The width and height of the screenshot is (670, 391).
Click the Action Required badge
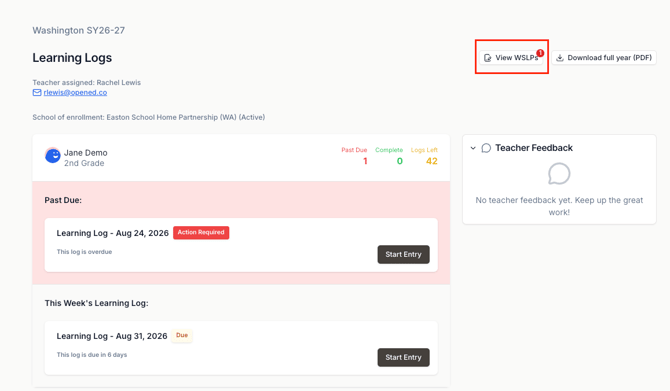coord(201,232)
